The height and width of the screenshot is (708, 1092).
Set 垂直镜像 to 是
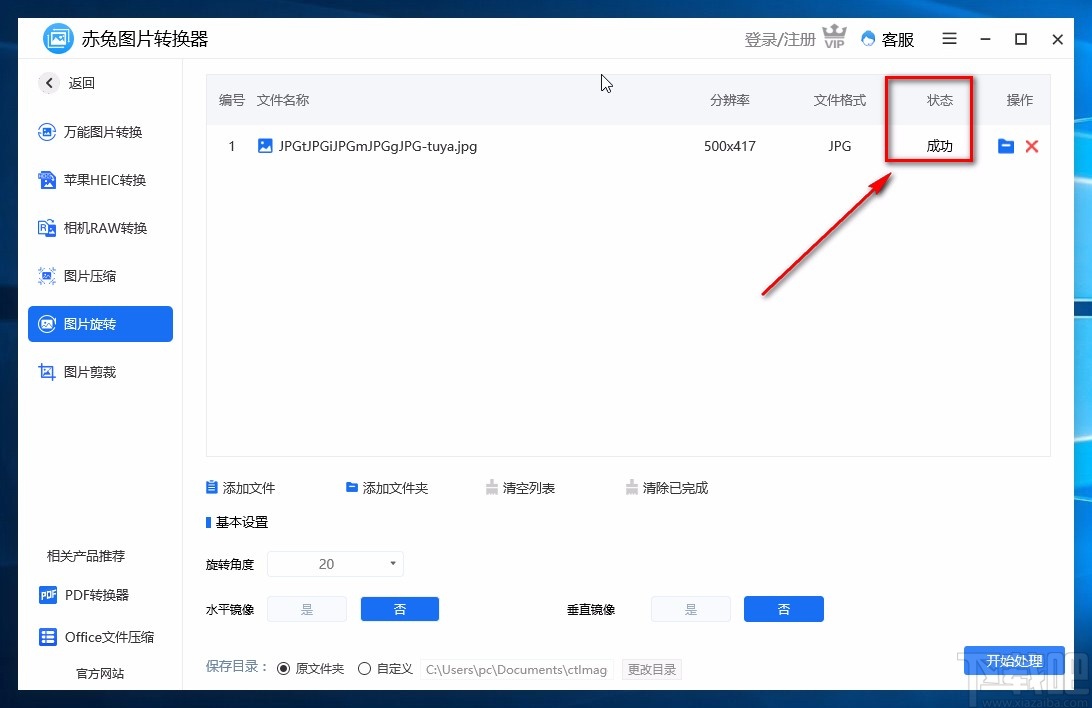point(690,609)
